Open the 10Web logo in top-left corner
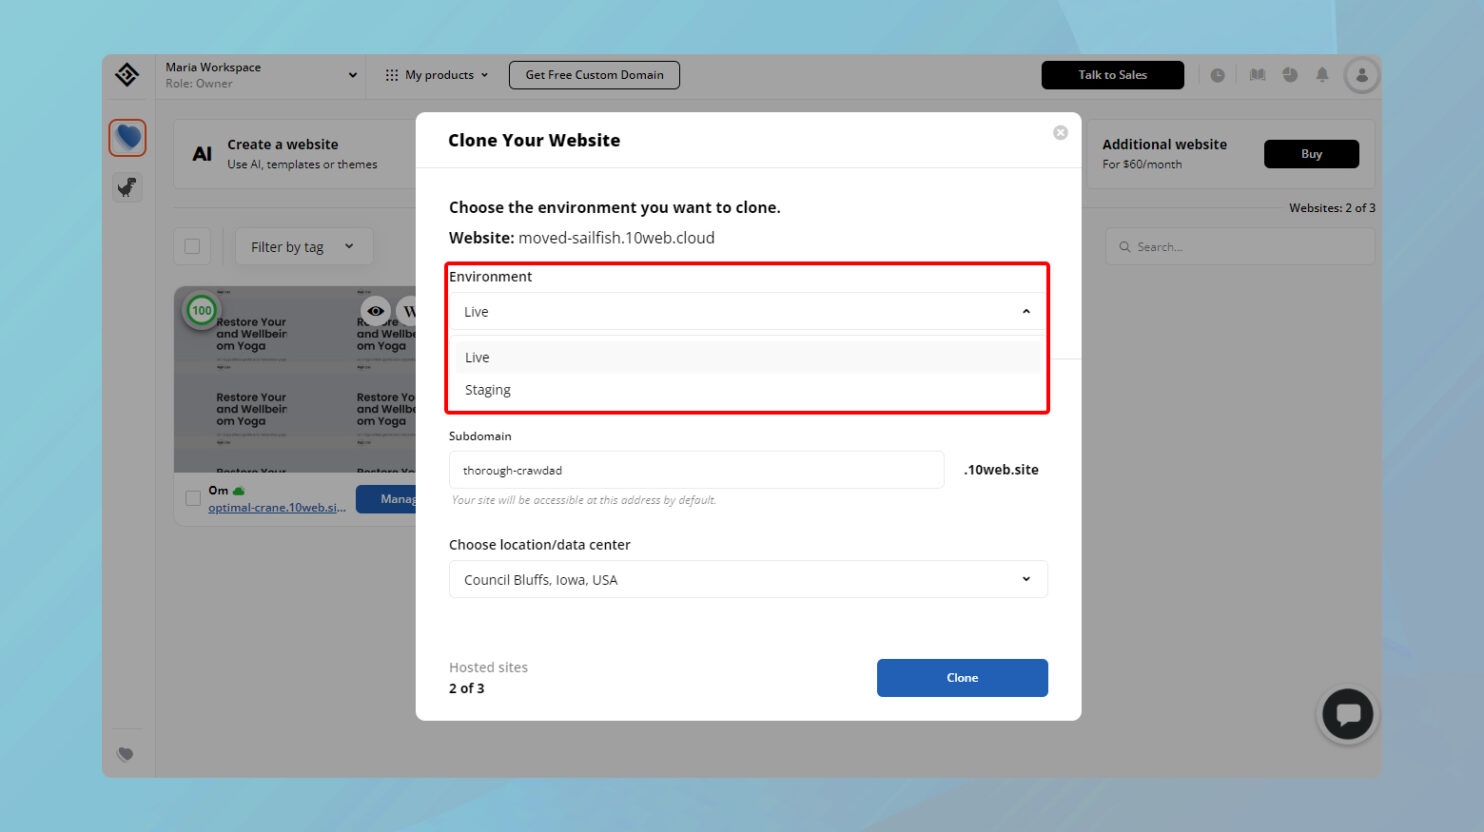Screen dimensions: 1484x832 pyautogui.click(x=127, y=74)
